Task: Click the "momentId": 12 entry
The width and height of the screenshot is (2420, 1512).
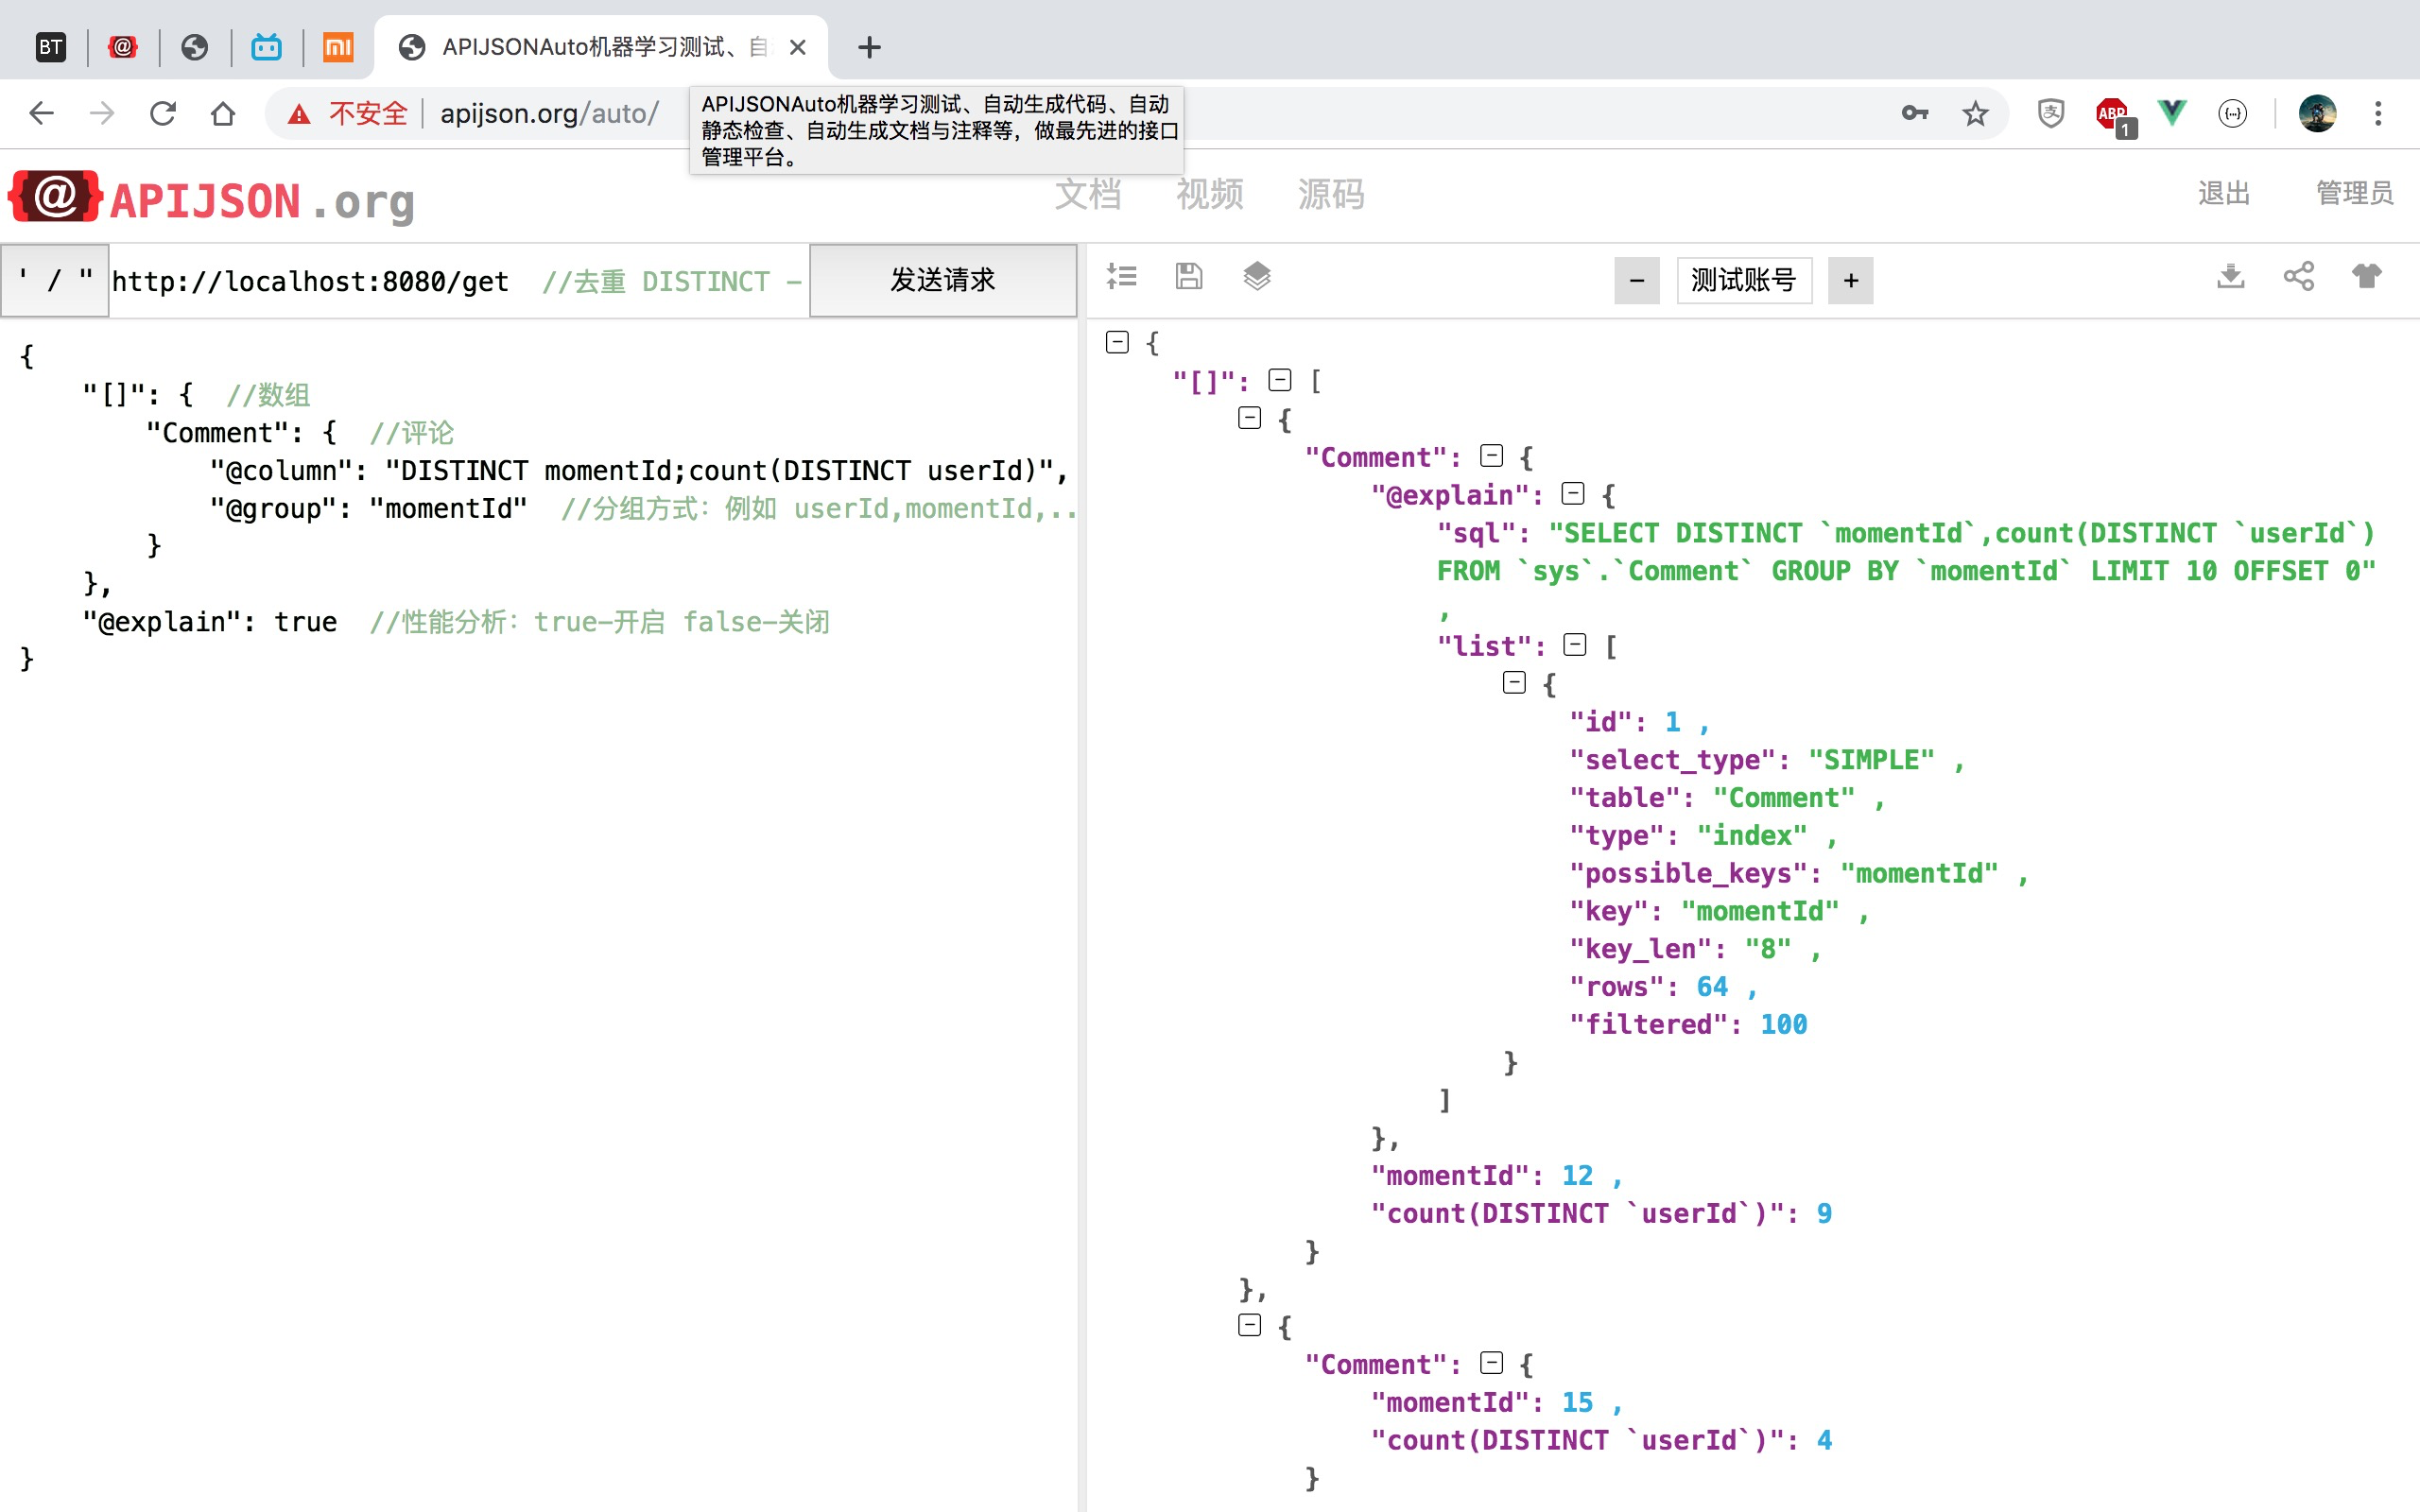Action: click(x=1496, y=1176)
